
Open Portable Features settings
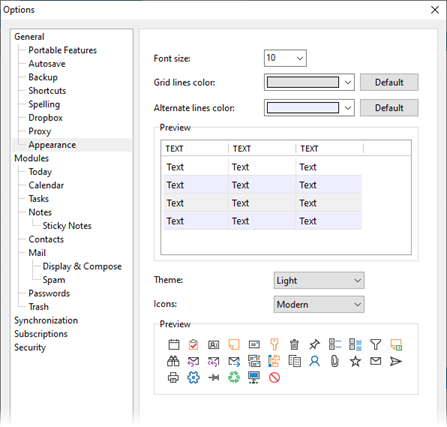click(x=63, y=50)
